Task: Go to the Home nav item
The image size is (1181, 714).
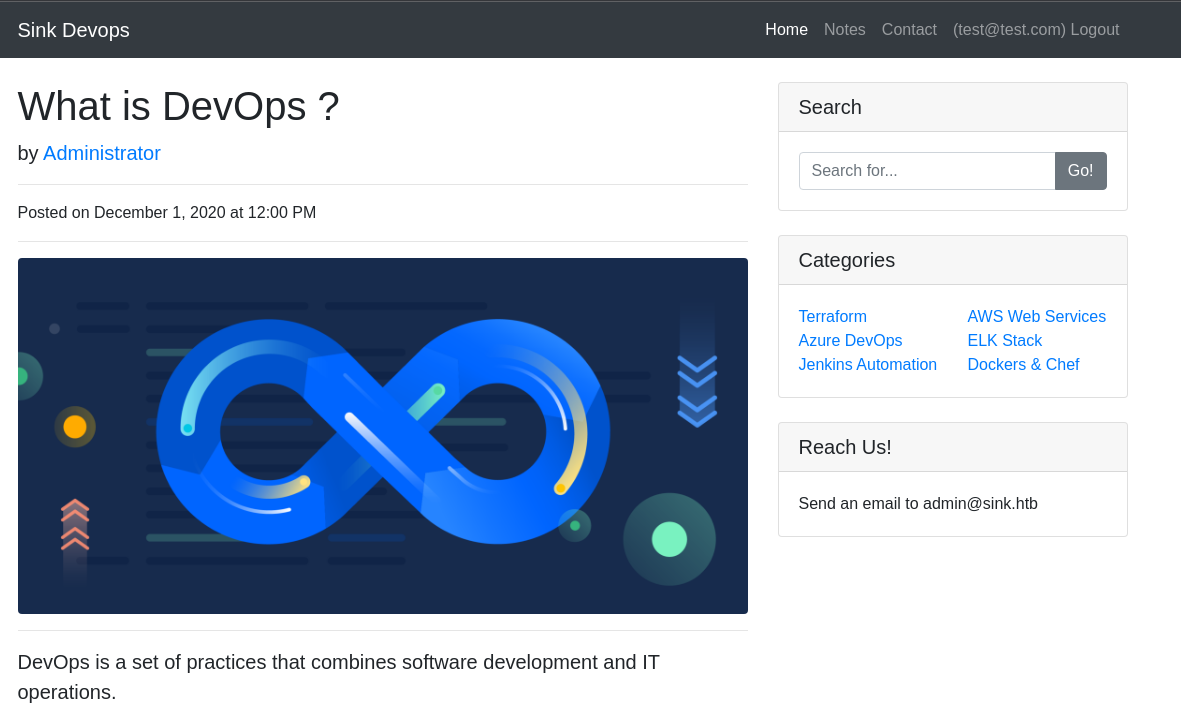Action: (x=786, y=30)
